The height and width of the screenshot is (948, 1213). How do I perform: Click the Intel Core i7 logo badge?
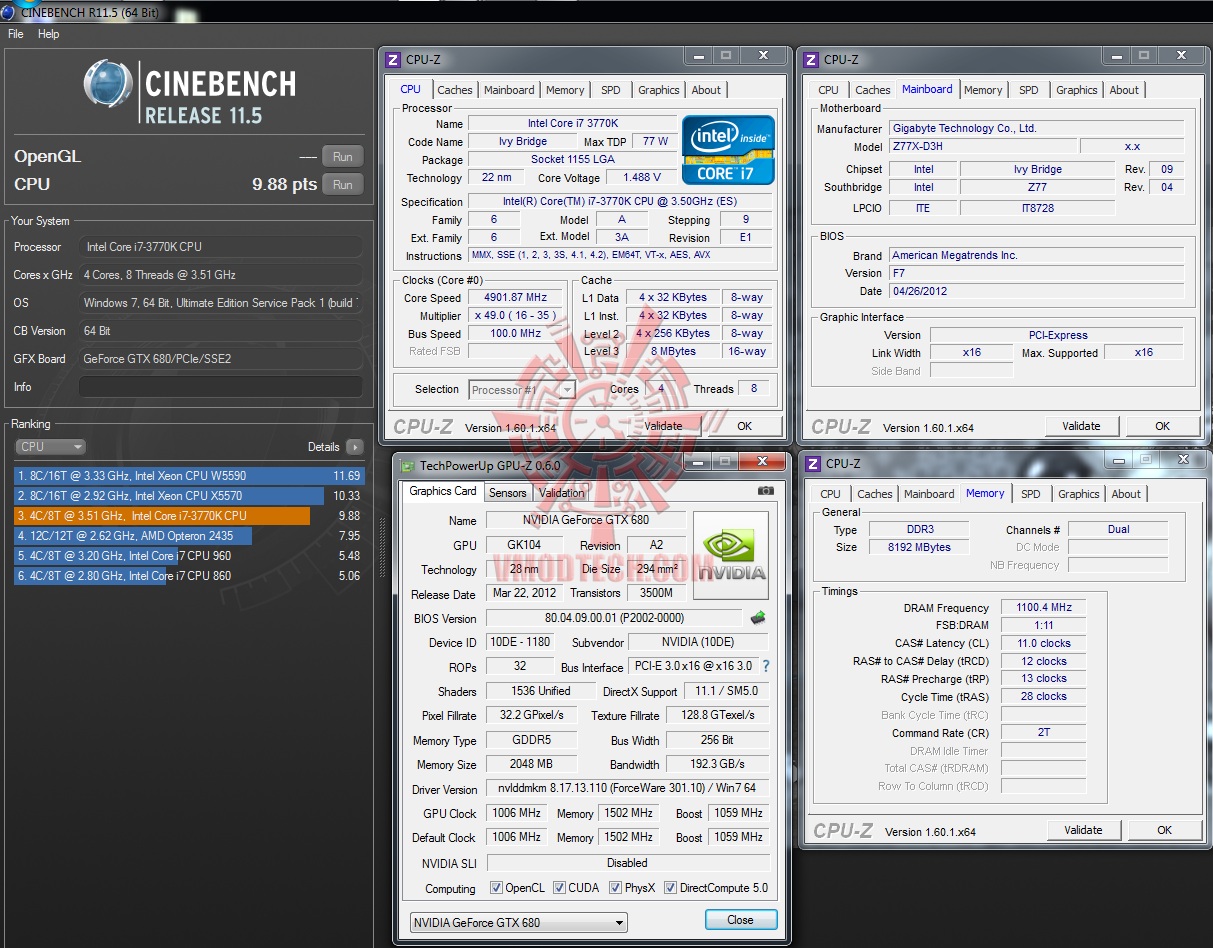[x=728, y=150]
